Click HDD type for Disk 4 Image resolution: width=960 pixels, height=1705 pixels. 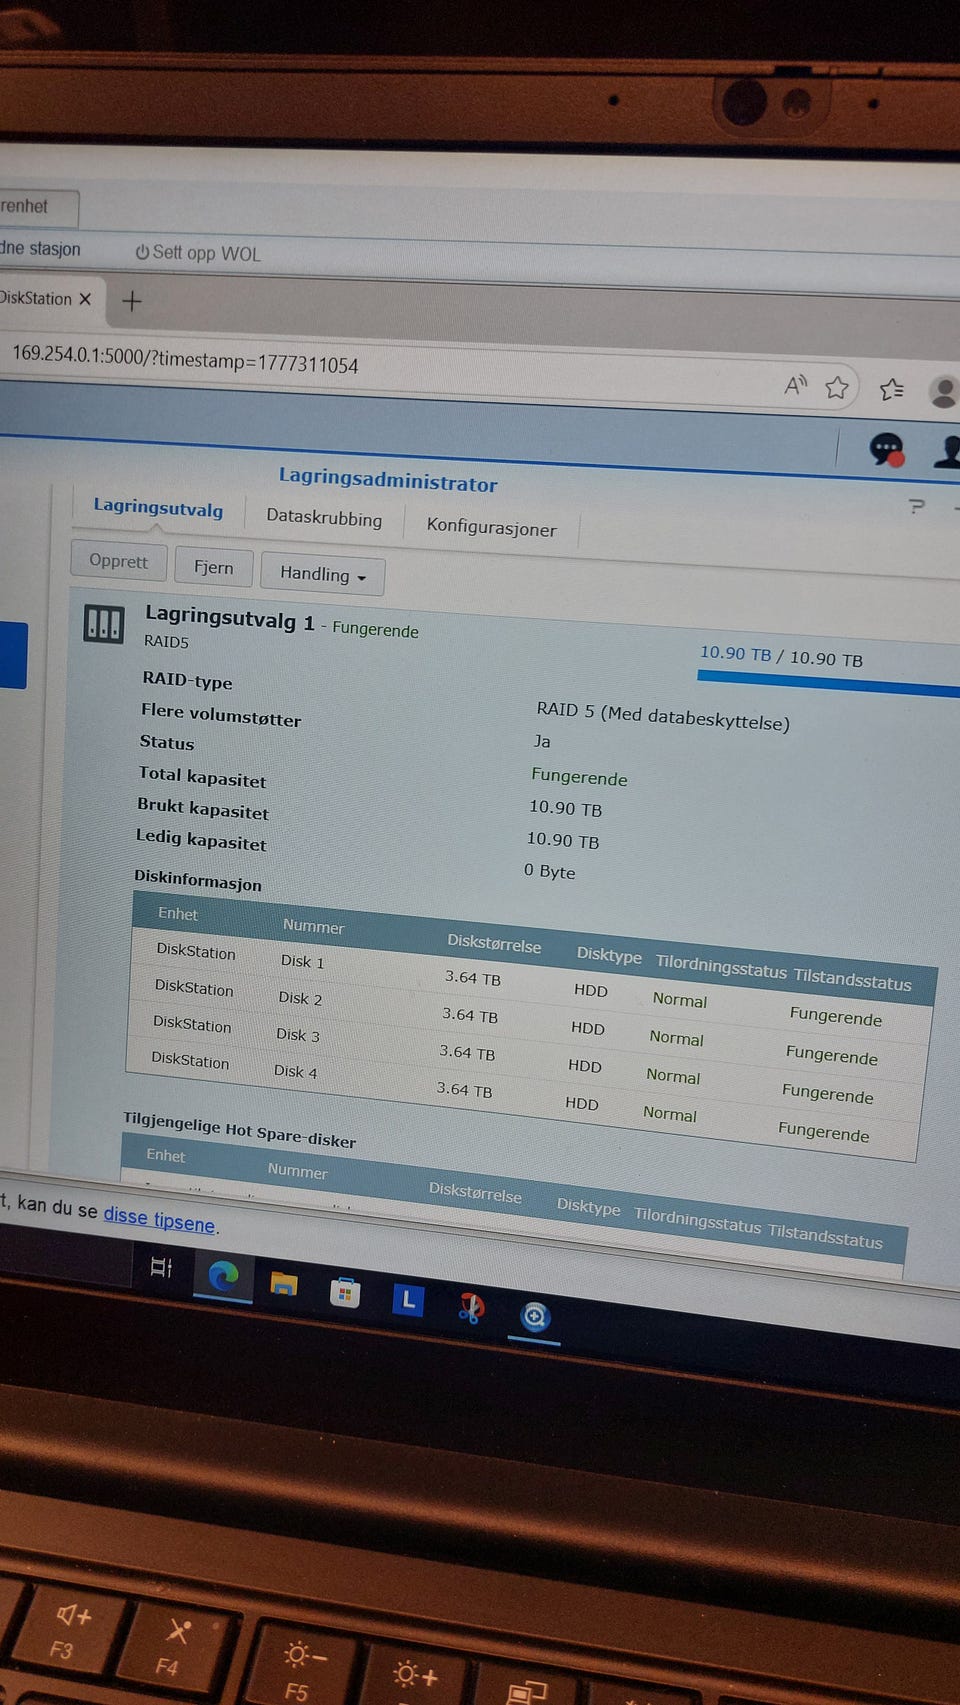[x=582, y=1103]
